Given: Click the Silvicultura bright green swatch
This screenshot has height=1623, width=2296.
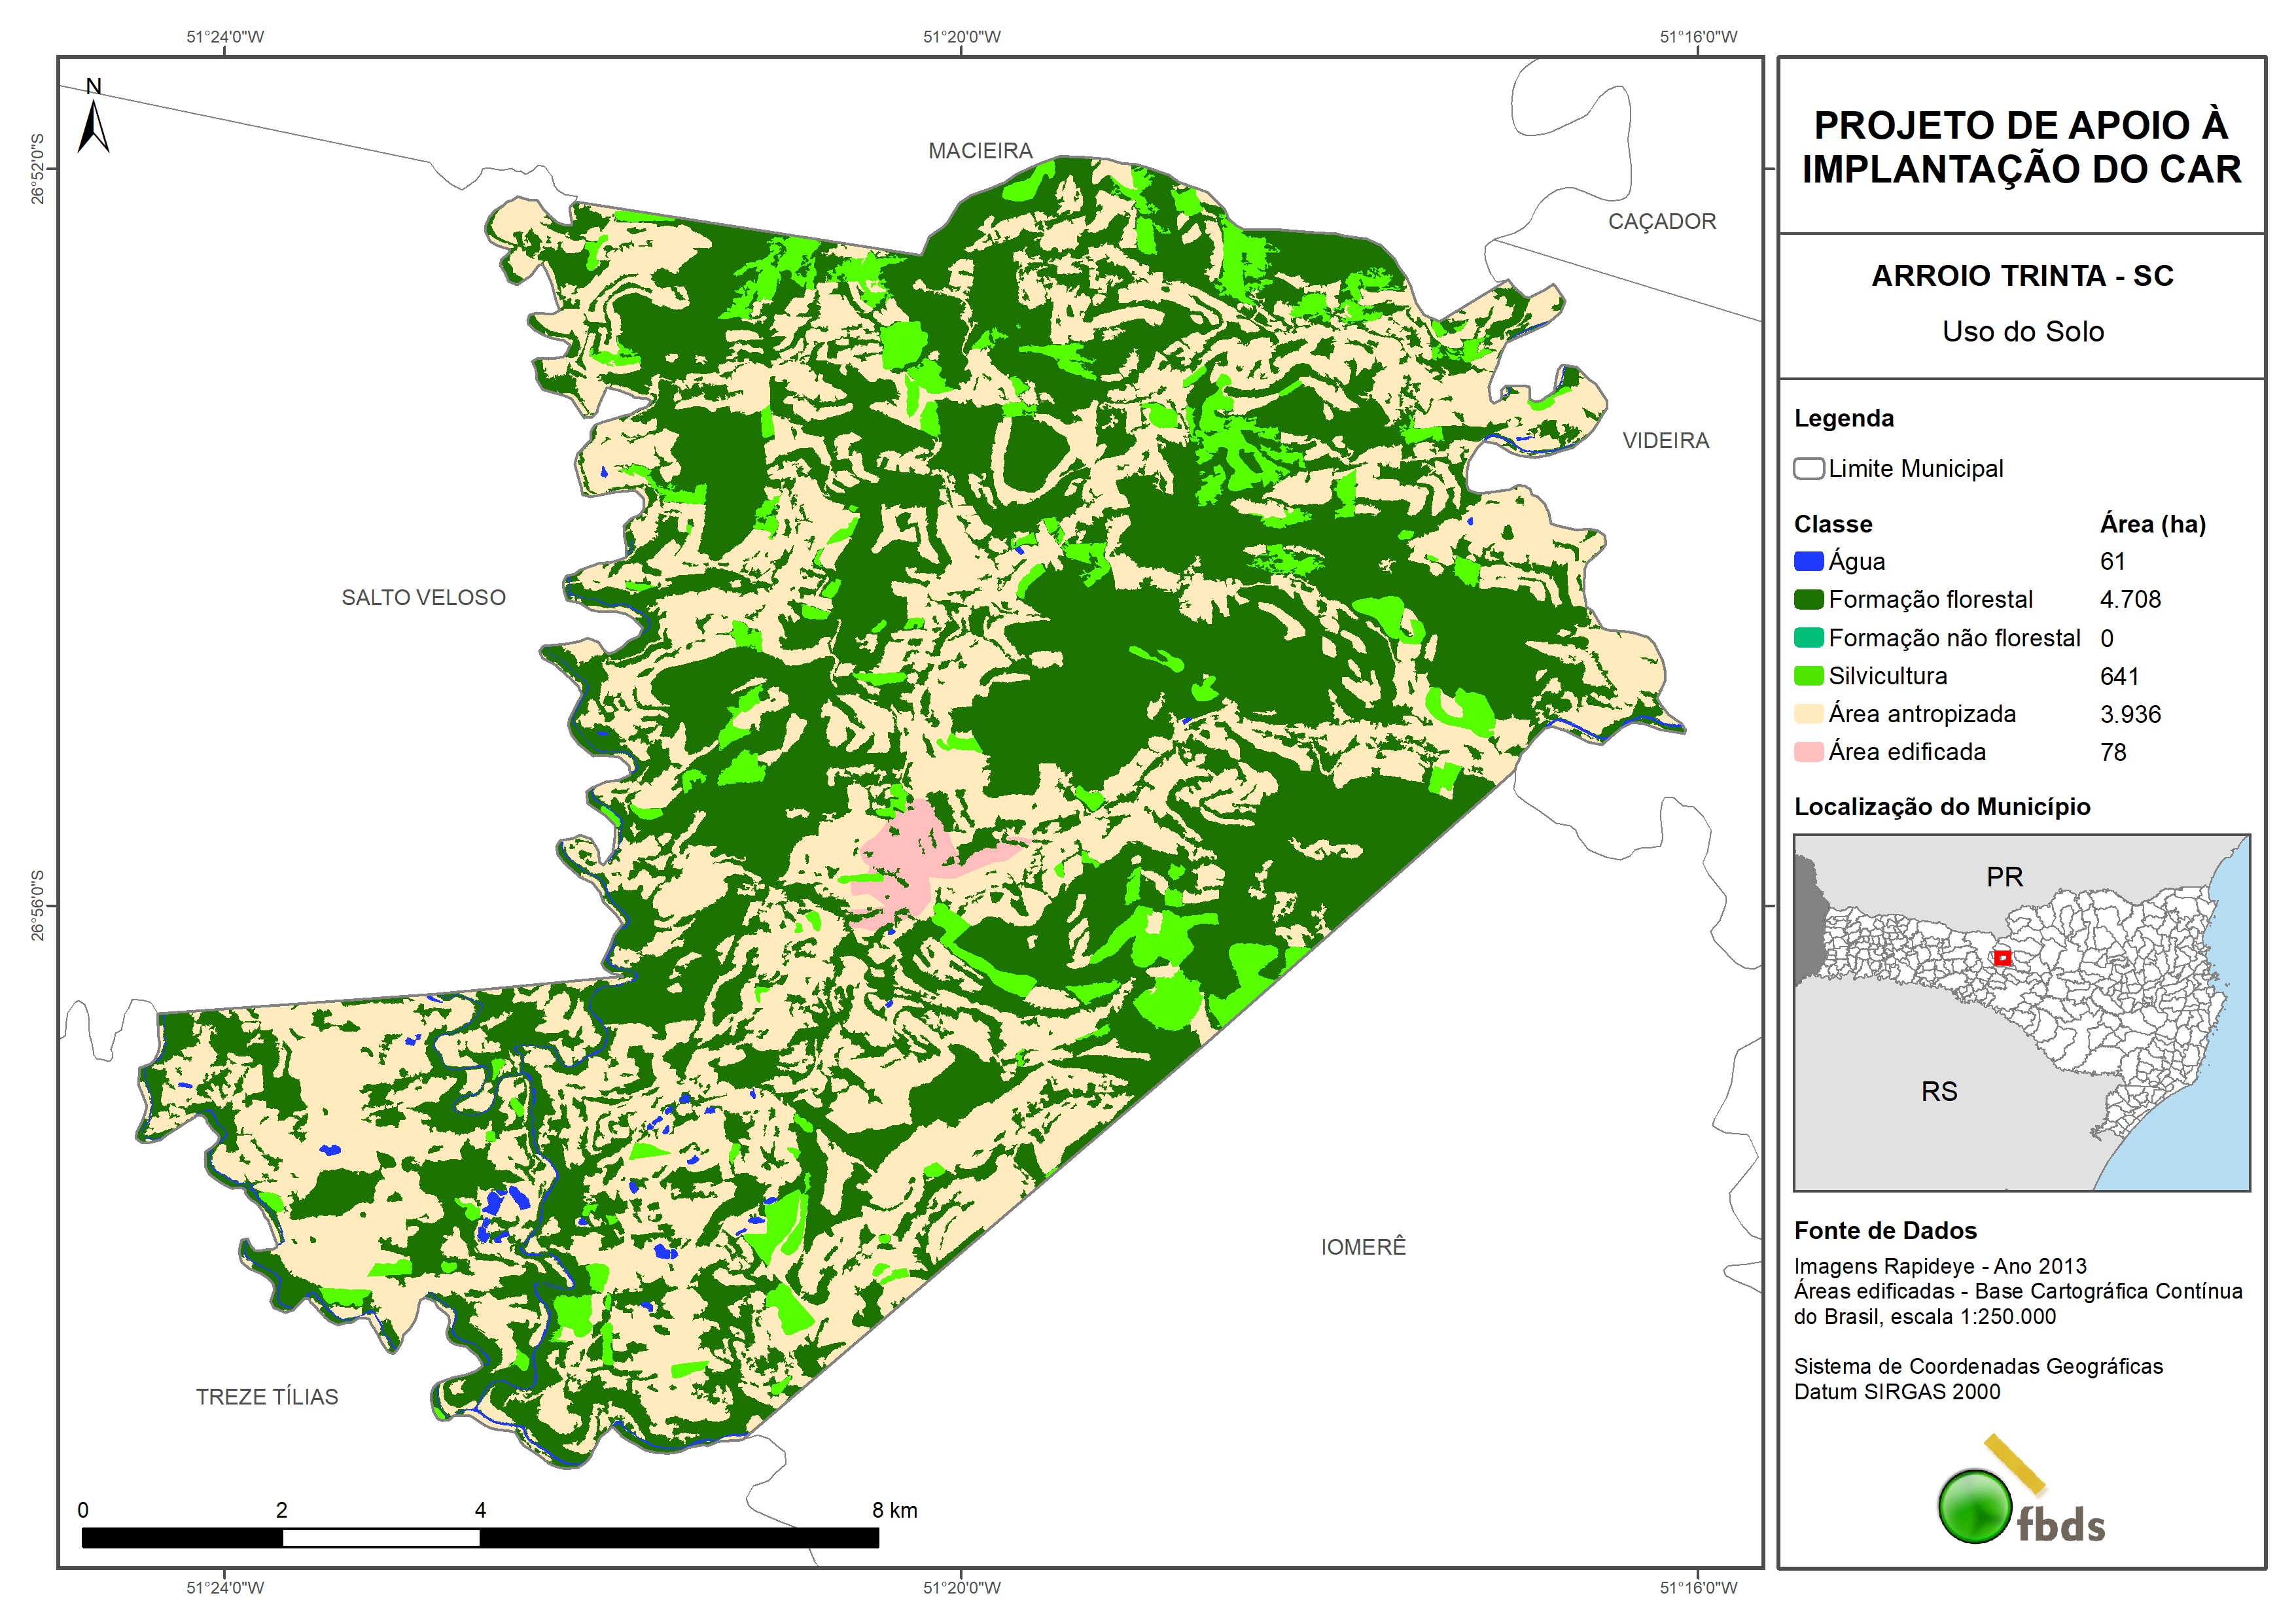Looking at the screenshot, I should (x=1808, y=676).
